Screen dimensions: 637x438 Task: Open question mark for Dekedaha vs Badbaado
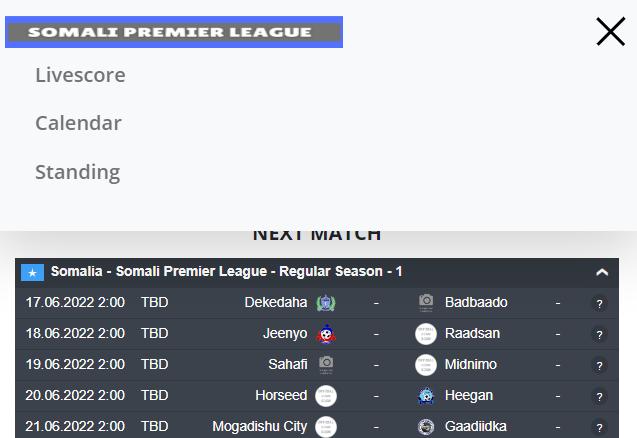(x=599, y=304)
